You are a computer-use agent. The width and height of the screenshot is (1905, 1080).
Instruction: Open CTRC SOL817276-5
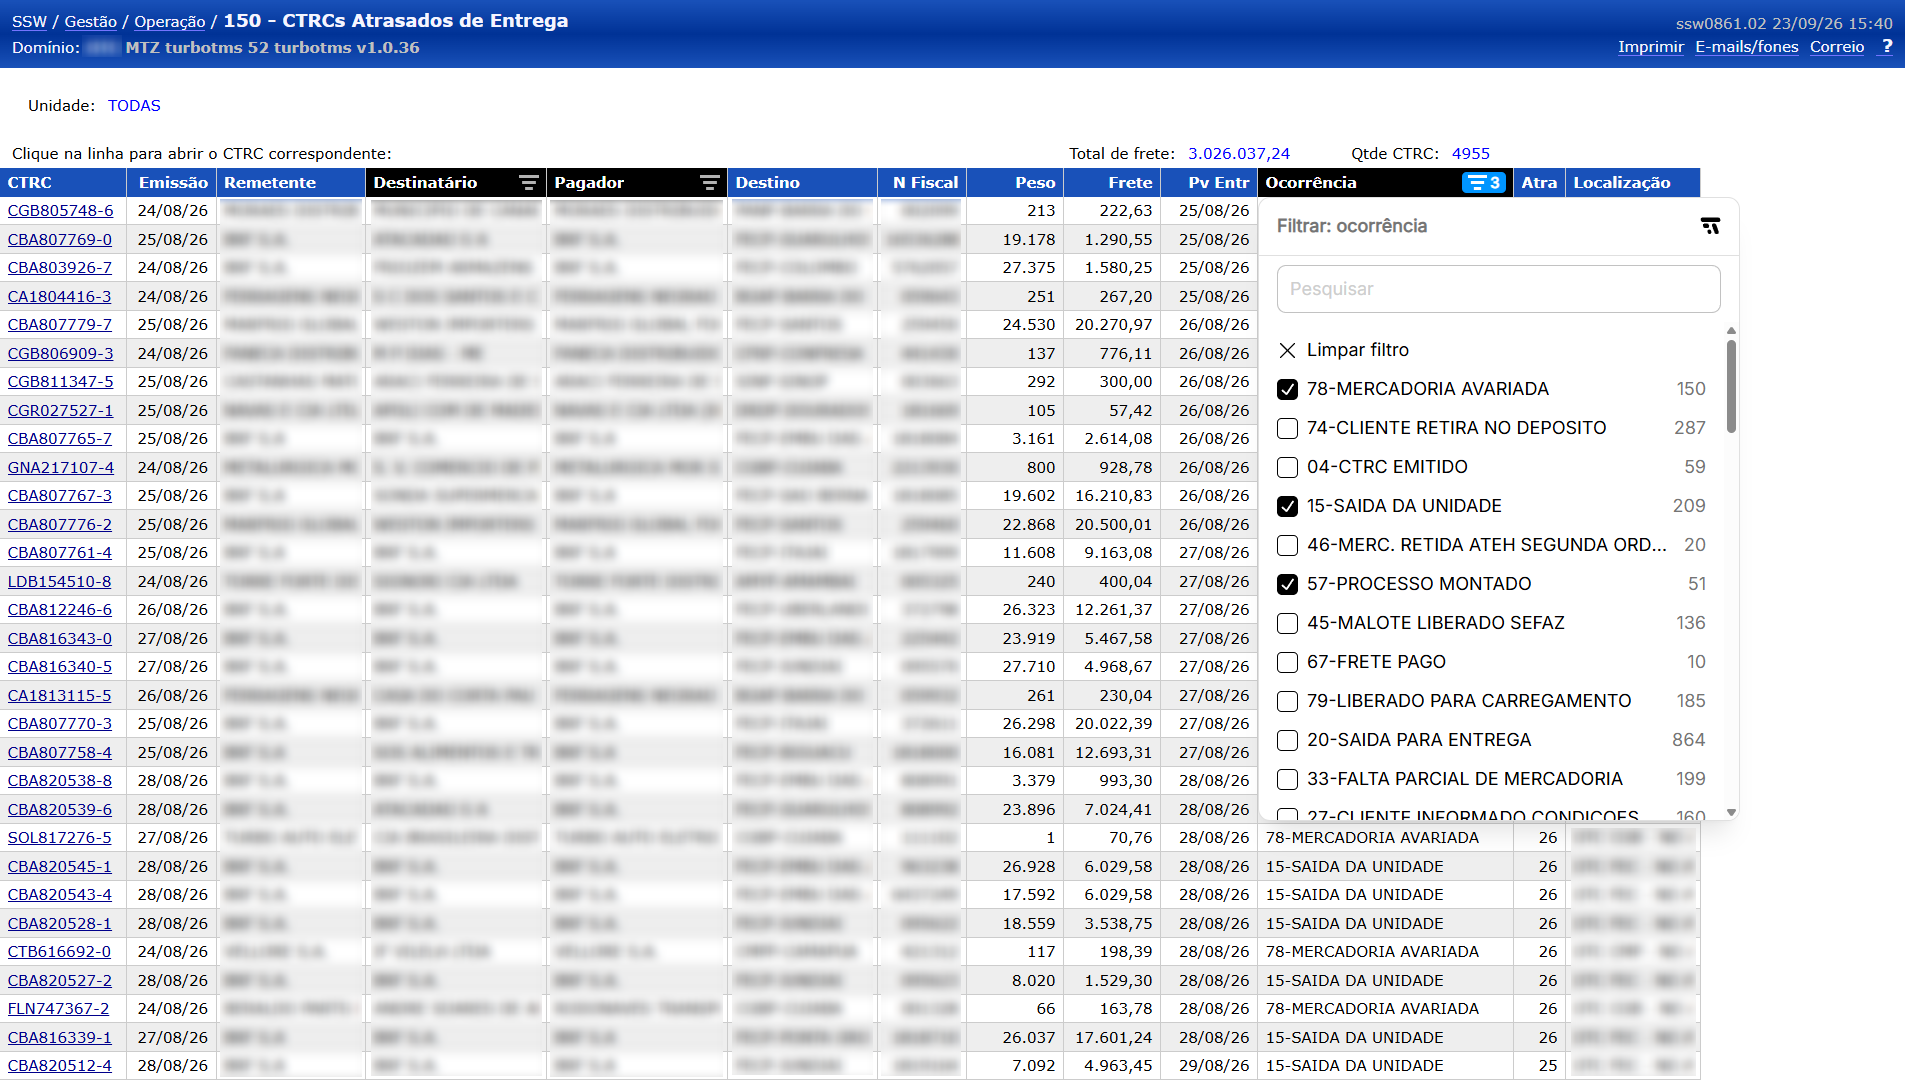point(60,838)
